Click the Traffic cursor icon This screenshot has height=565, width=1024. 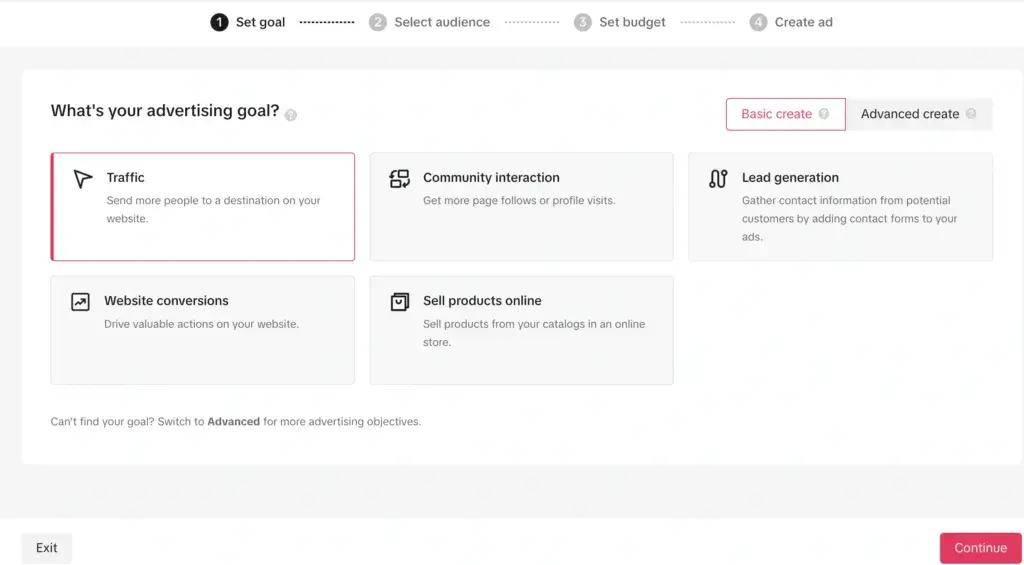82,179
